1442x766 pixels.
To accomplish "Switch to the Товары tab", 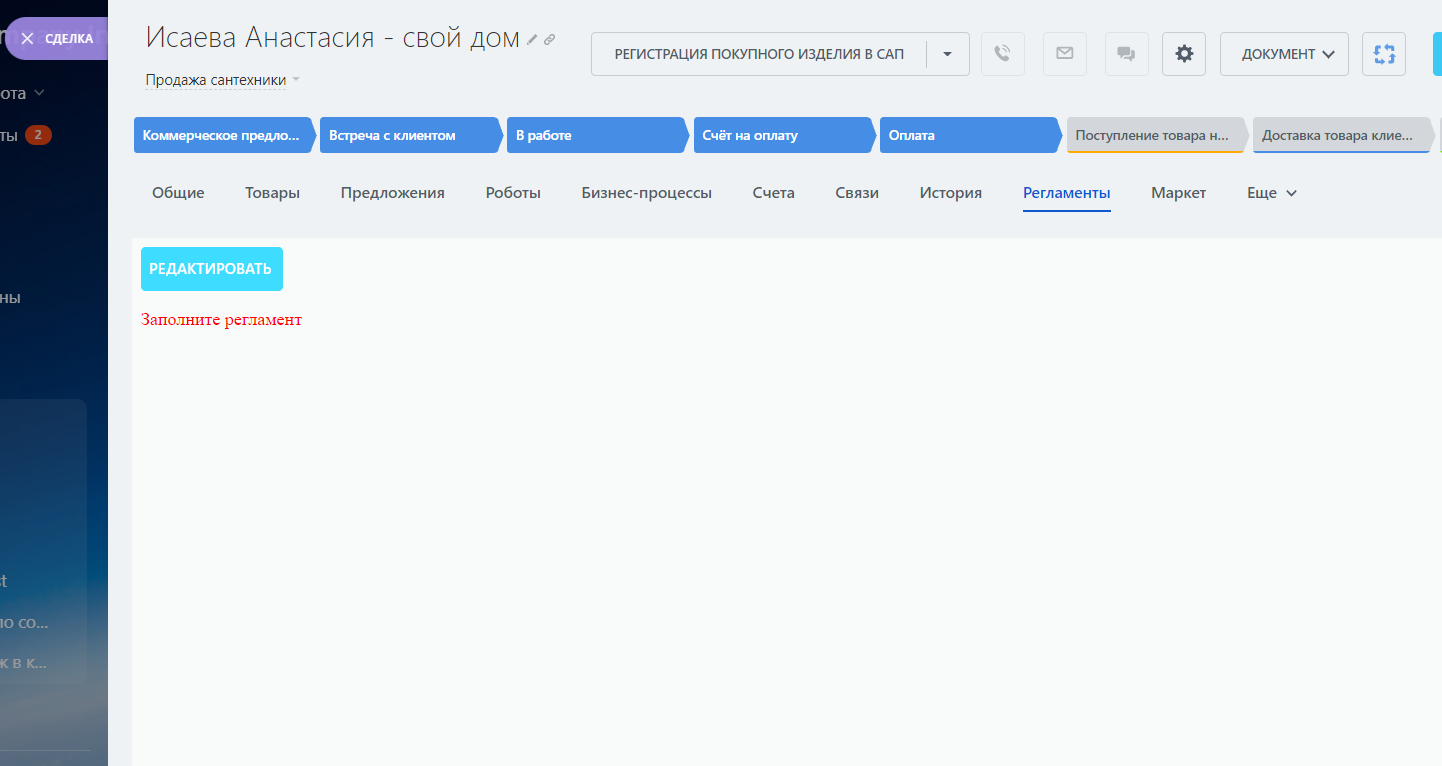I will (272, 193).
